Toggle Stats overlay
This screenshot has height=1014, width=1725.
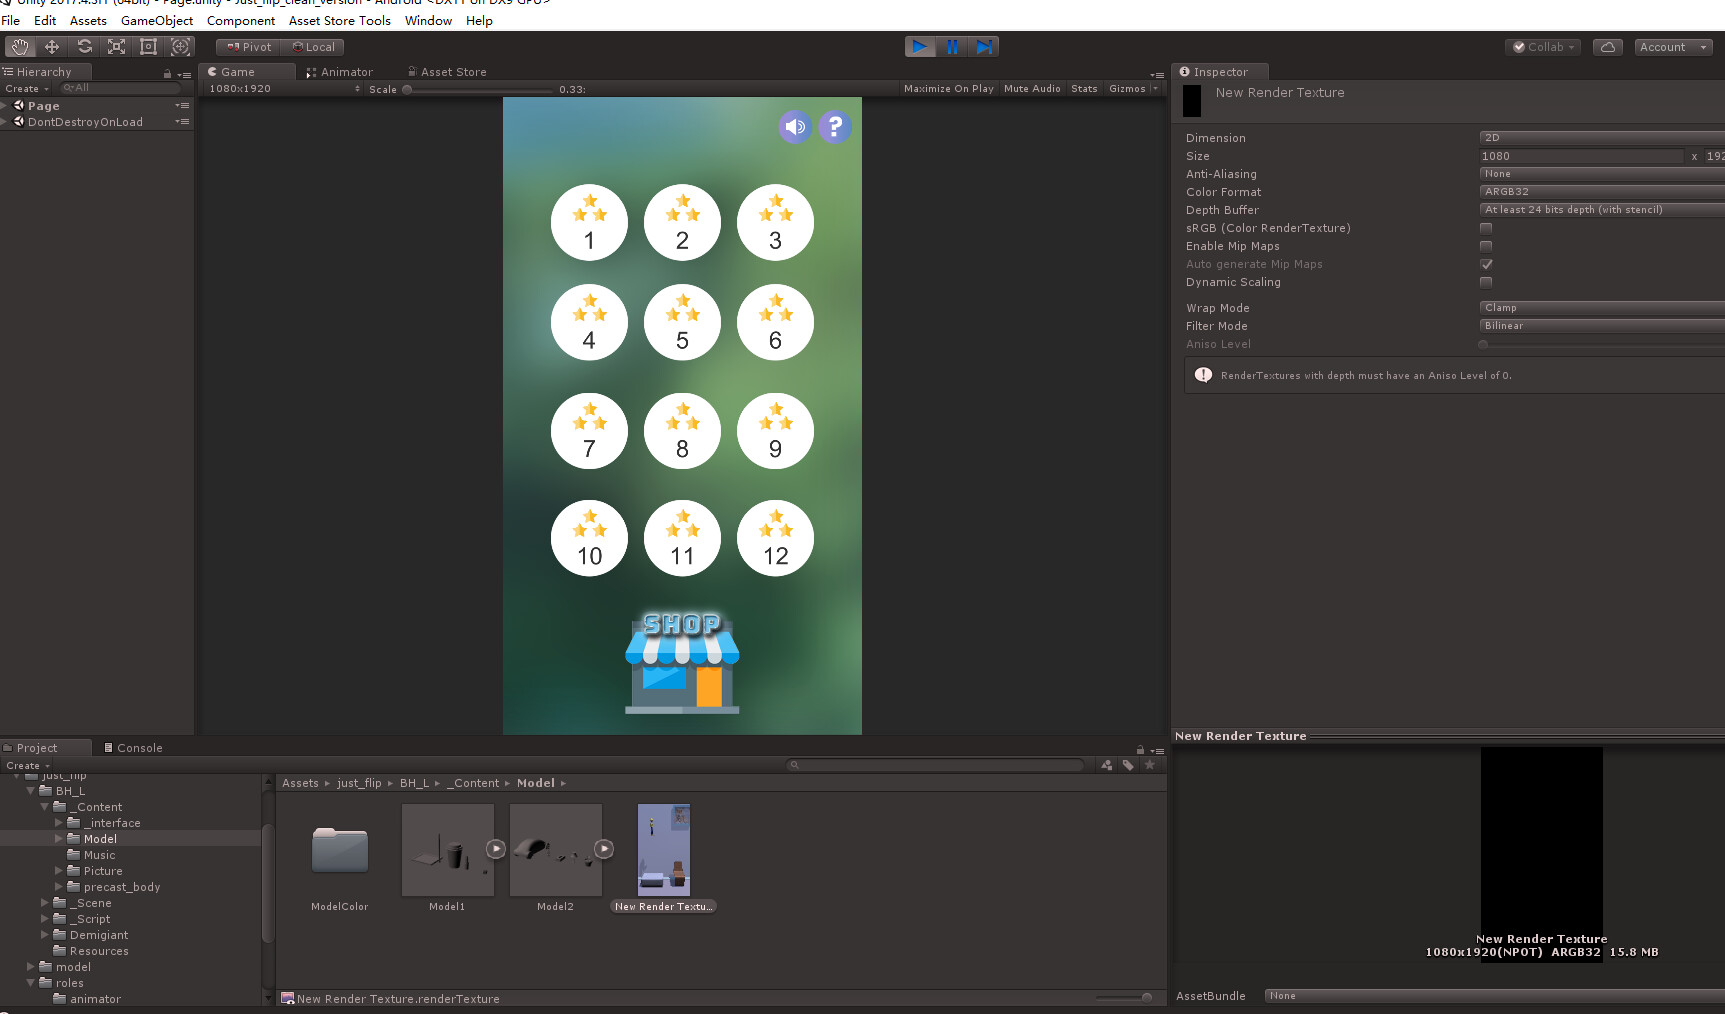(x=1084, y=89)
